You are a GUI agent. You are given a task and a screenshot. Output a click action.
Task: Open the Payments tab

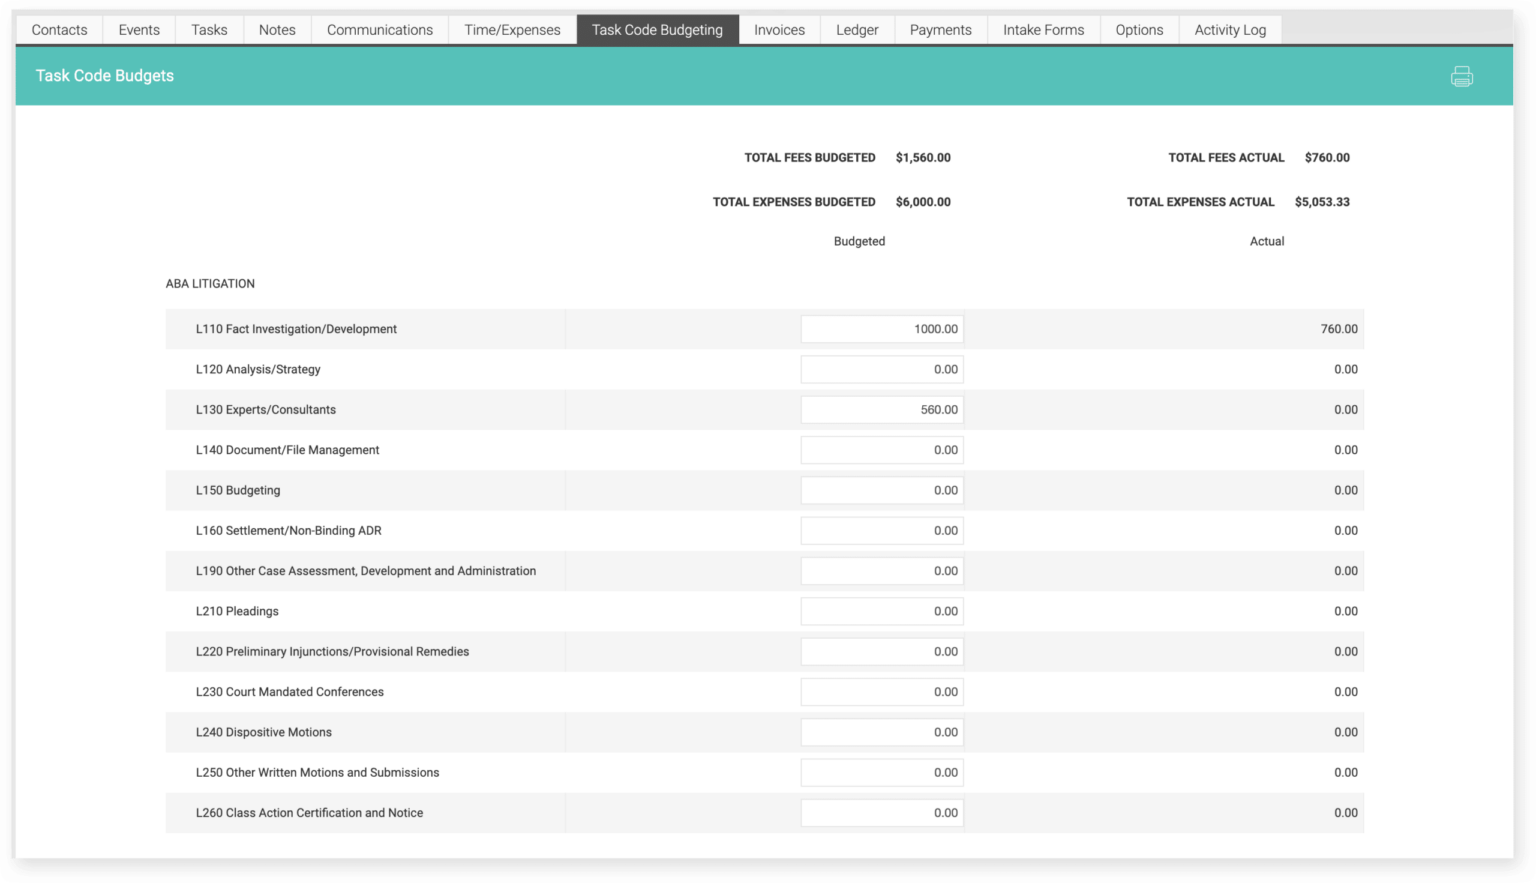tap(939, 29)
